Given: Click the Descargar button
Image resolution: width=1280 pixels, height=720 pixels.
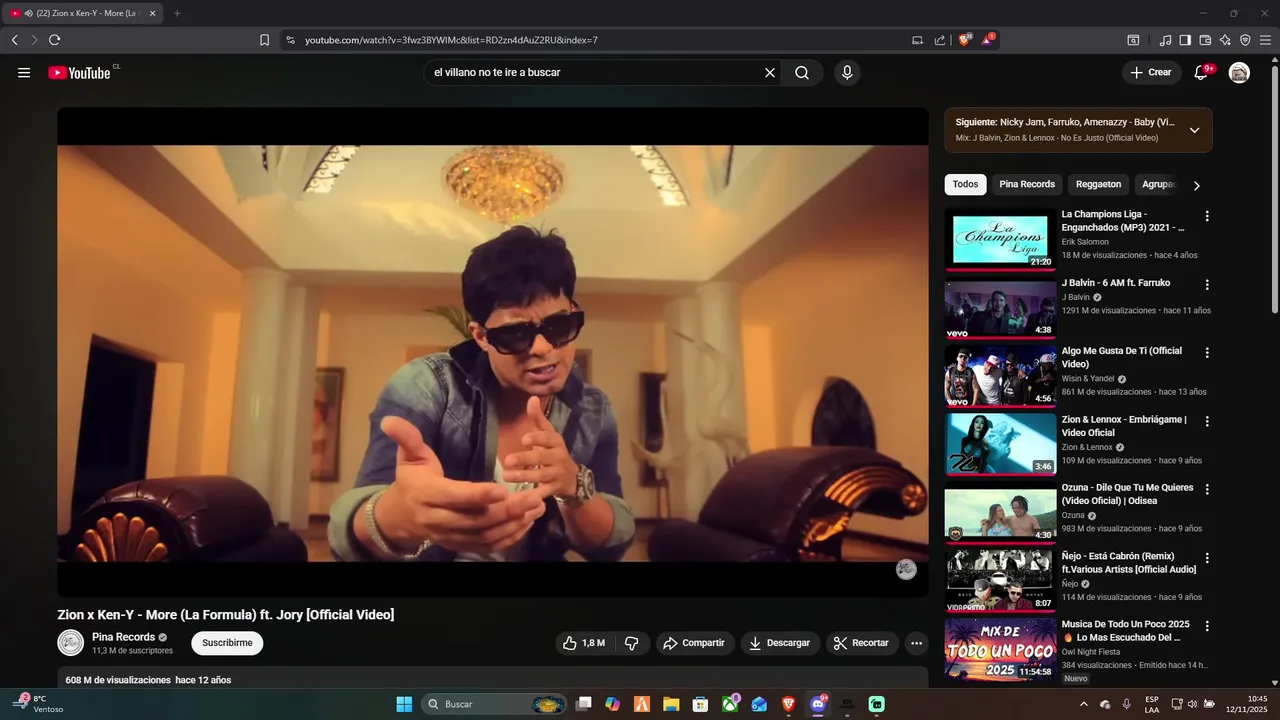Looking at the screenshot, I should (x=780, y=643).
